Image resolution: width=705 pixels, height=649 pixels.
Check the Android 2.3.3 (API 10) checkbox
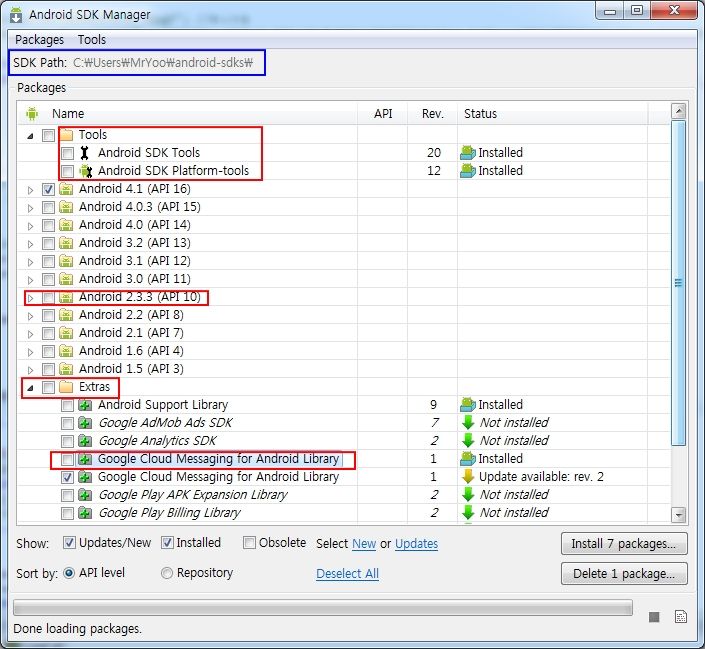(x=48, y=297)
